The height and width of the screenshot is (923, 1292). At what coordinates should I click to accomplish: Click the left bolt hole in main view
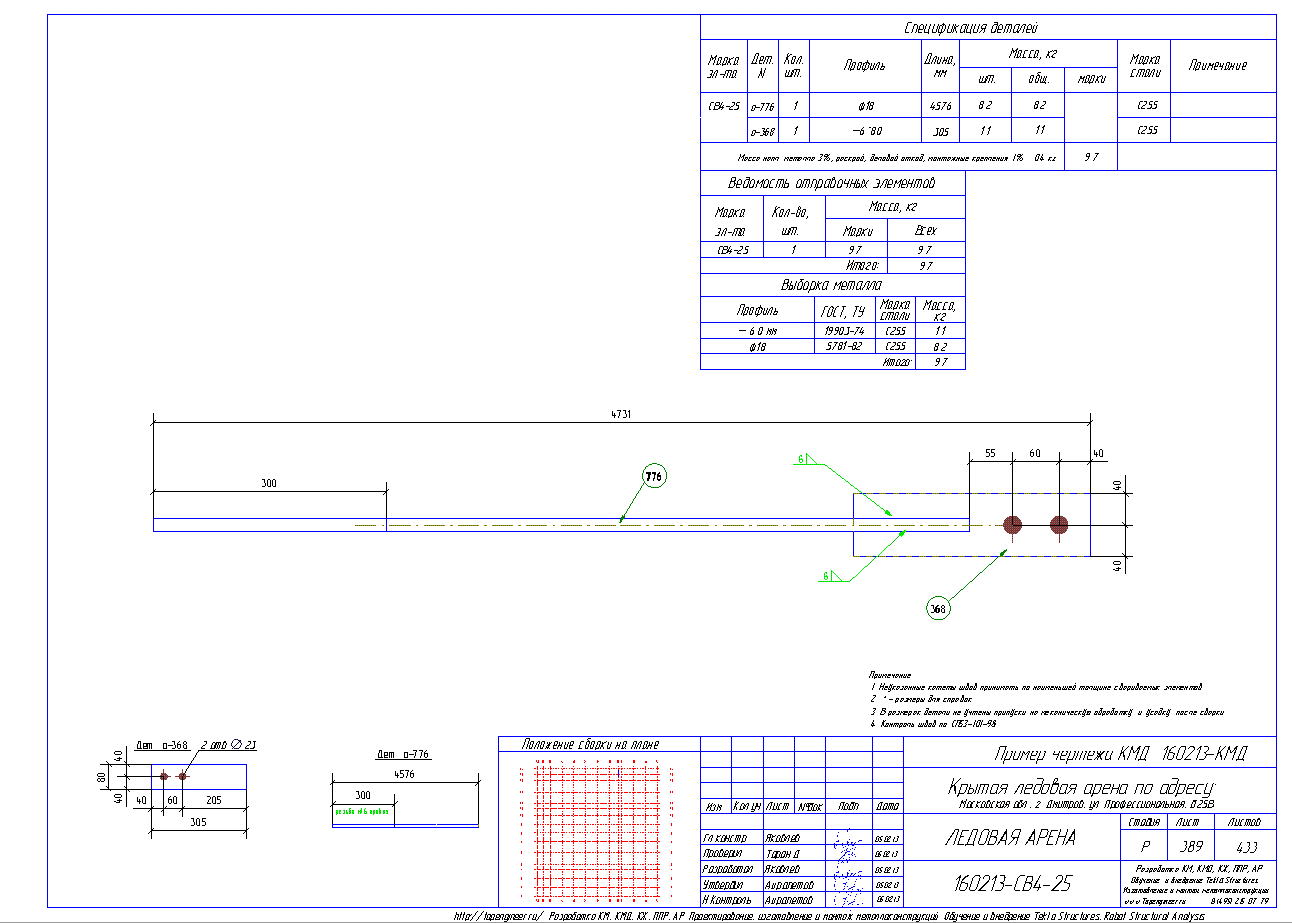1013,525
